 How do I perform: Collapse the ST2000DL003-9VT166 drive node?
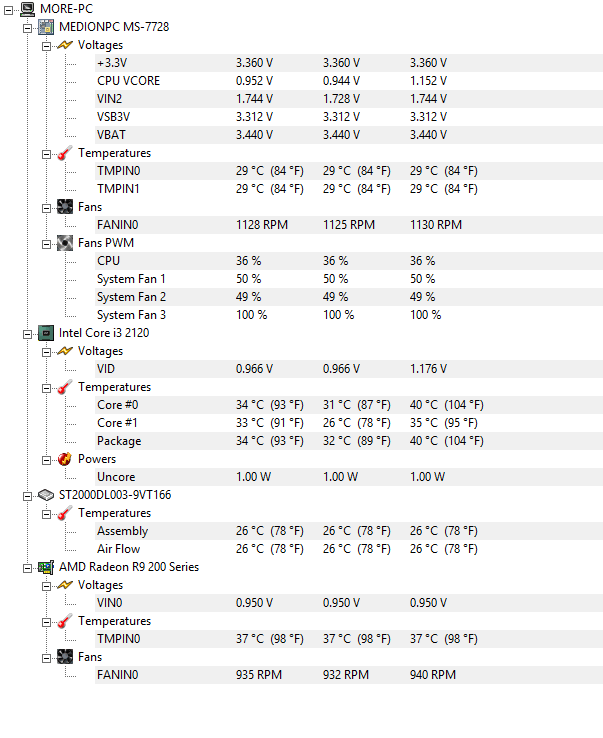28,495
